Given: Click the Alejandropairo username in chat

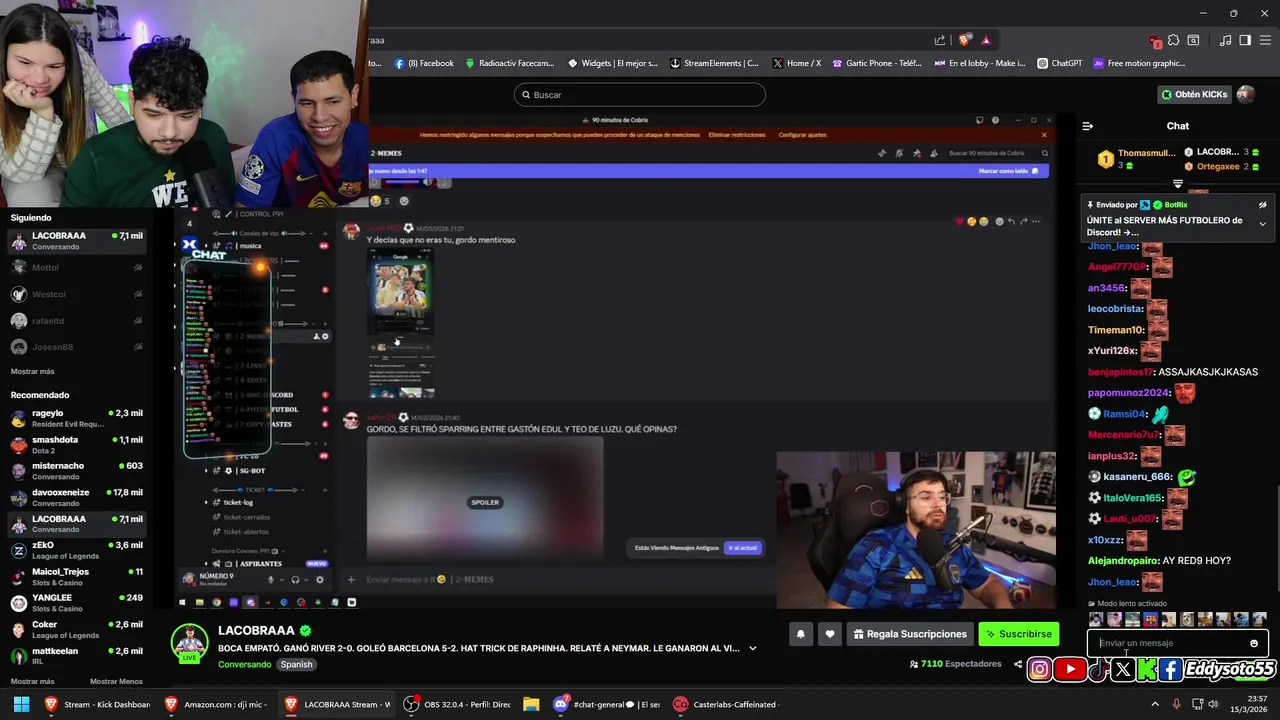Looking at the screenshot, I should (x=1123, y=561).
